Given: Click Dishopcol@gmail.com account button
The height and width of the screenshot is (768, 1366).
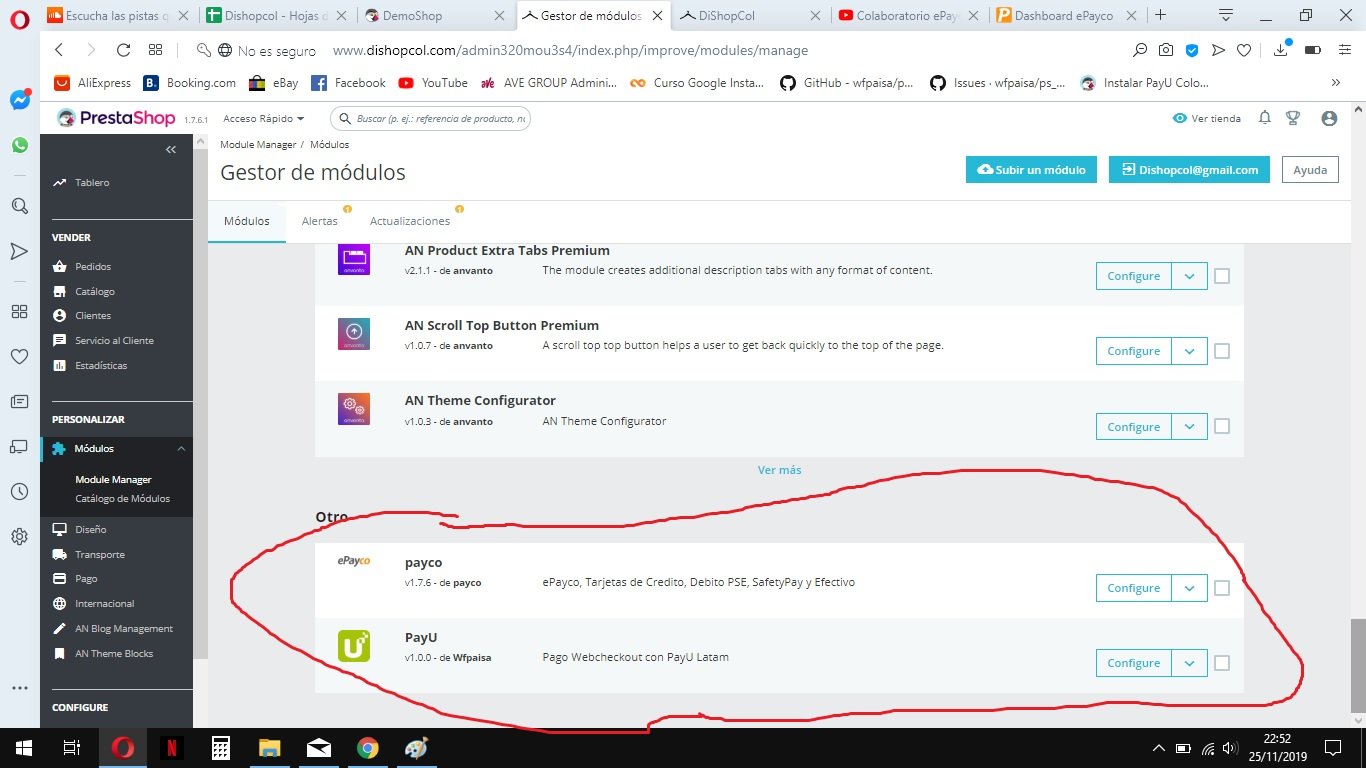Looking at the screenshot, I should coord(1189,170).
